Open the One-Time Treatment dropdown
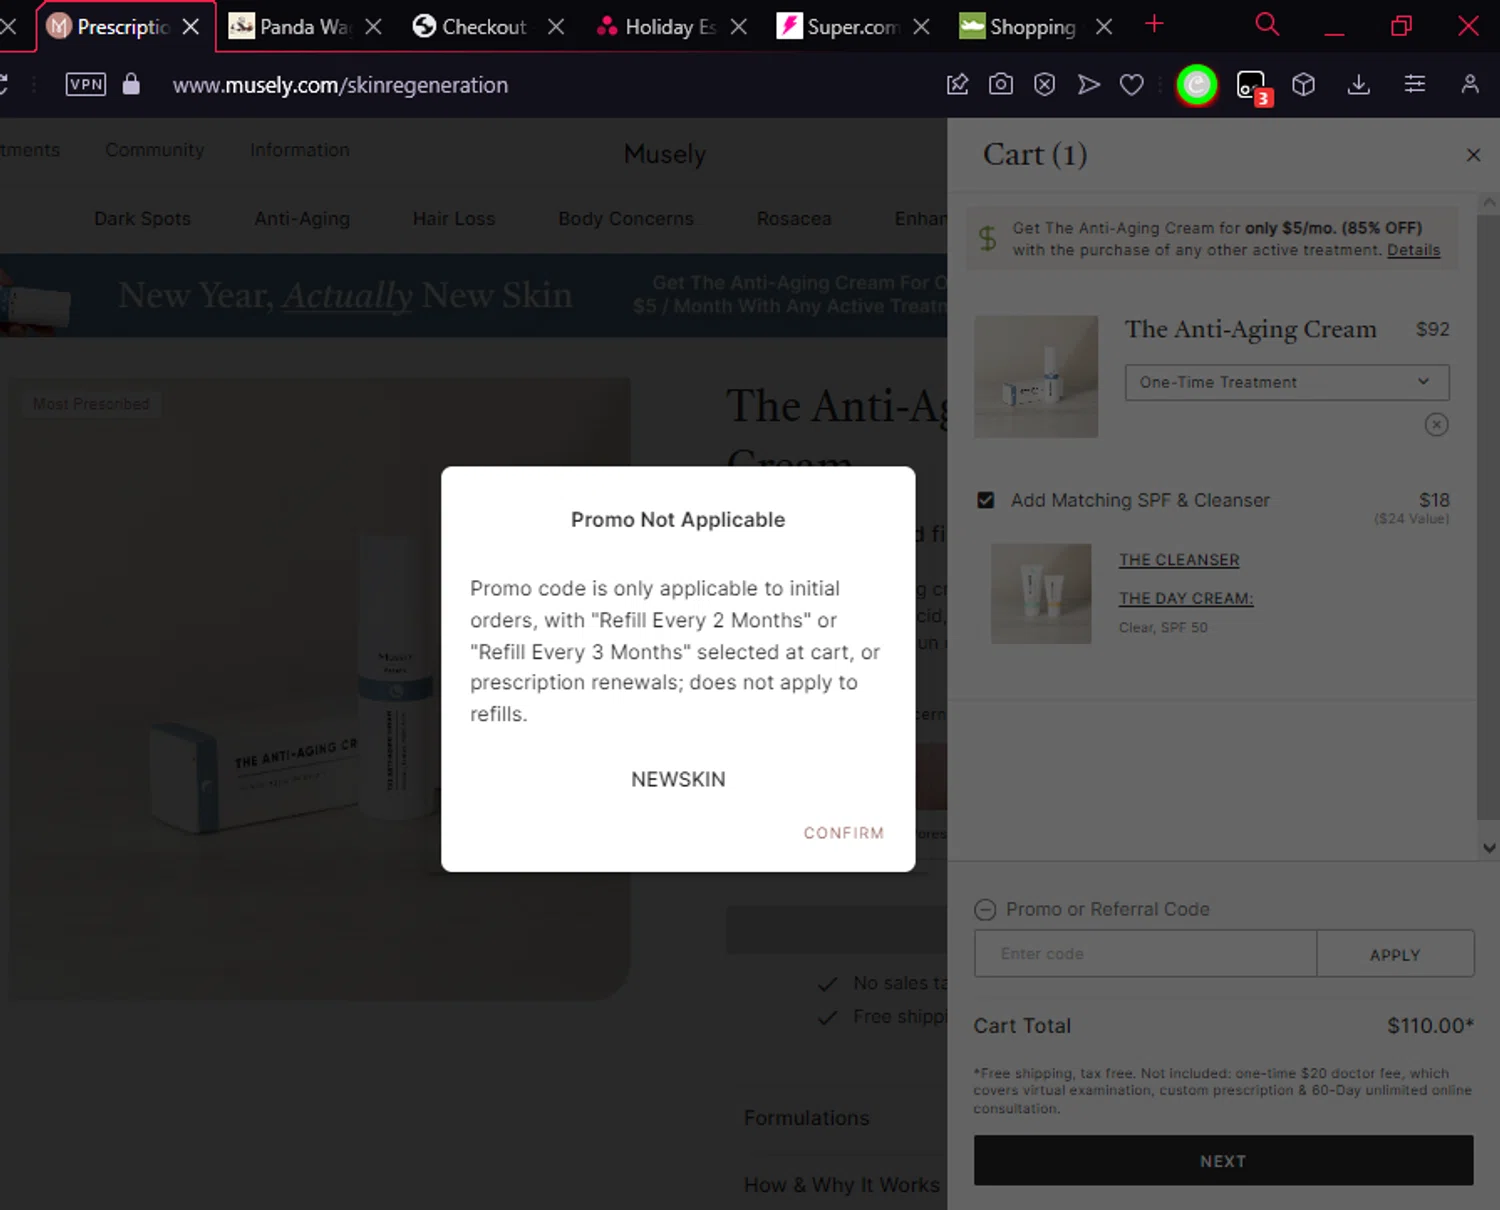1500x1210 pixels. tap(1286, 382)
